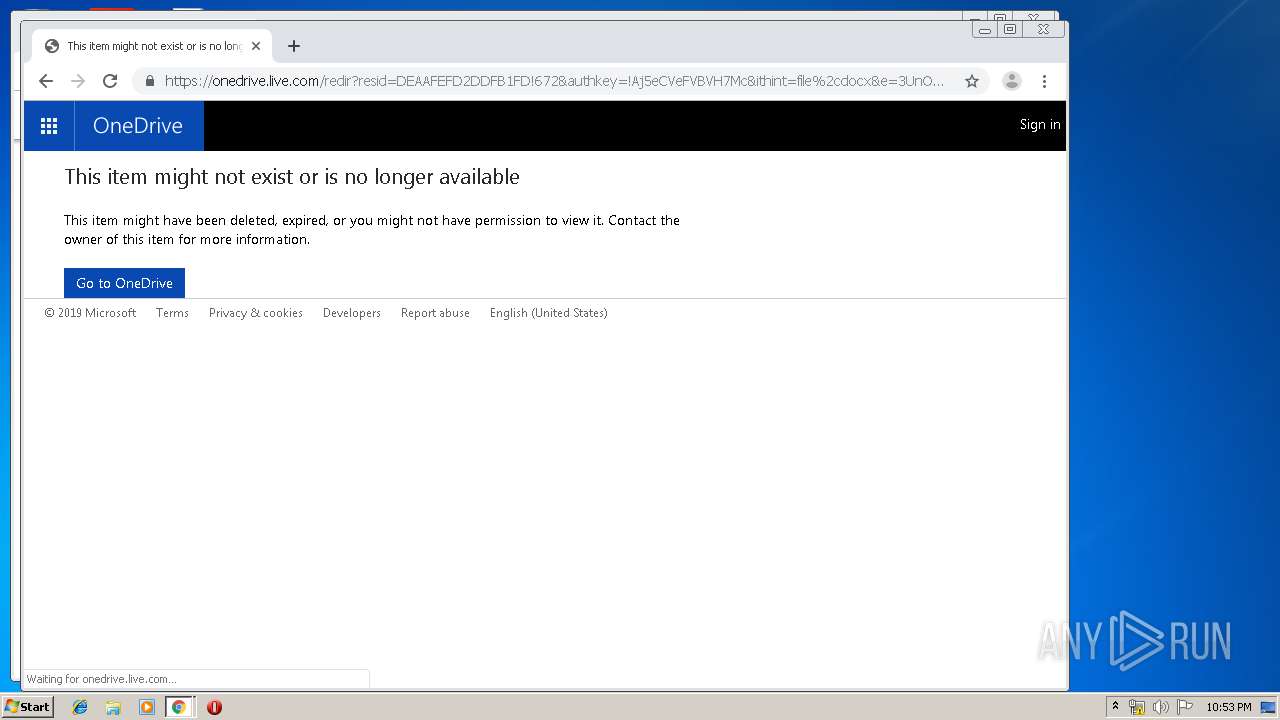The image size is (1280, 720).
Task: Click the browser forward arrow
Action: point(78,81)
